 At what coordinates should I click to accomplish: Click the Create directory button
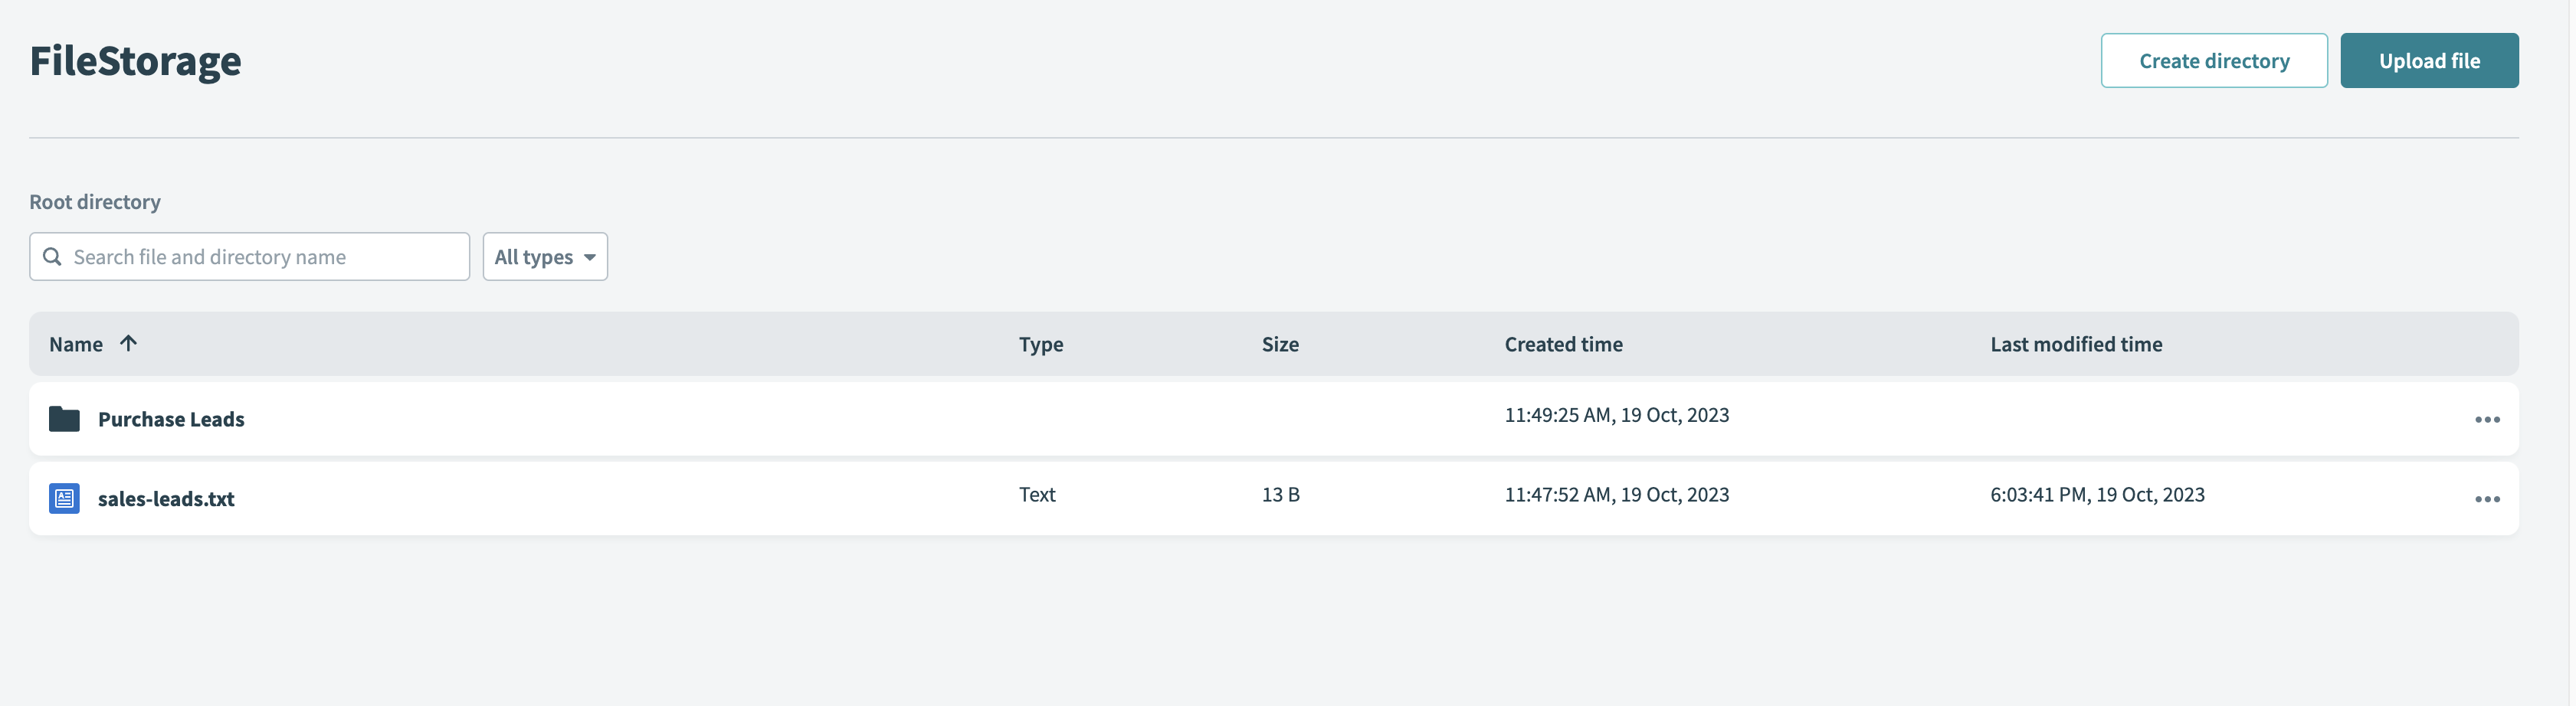click(2214, 60)
